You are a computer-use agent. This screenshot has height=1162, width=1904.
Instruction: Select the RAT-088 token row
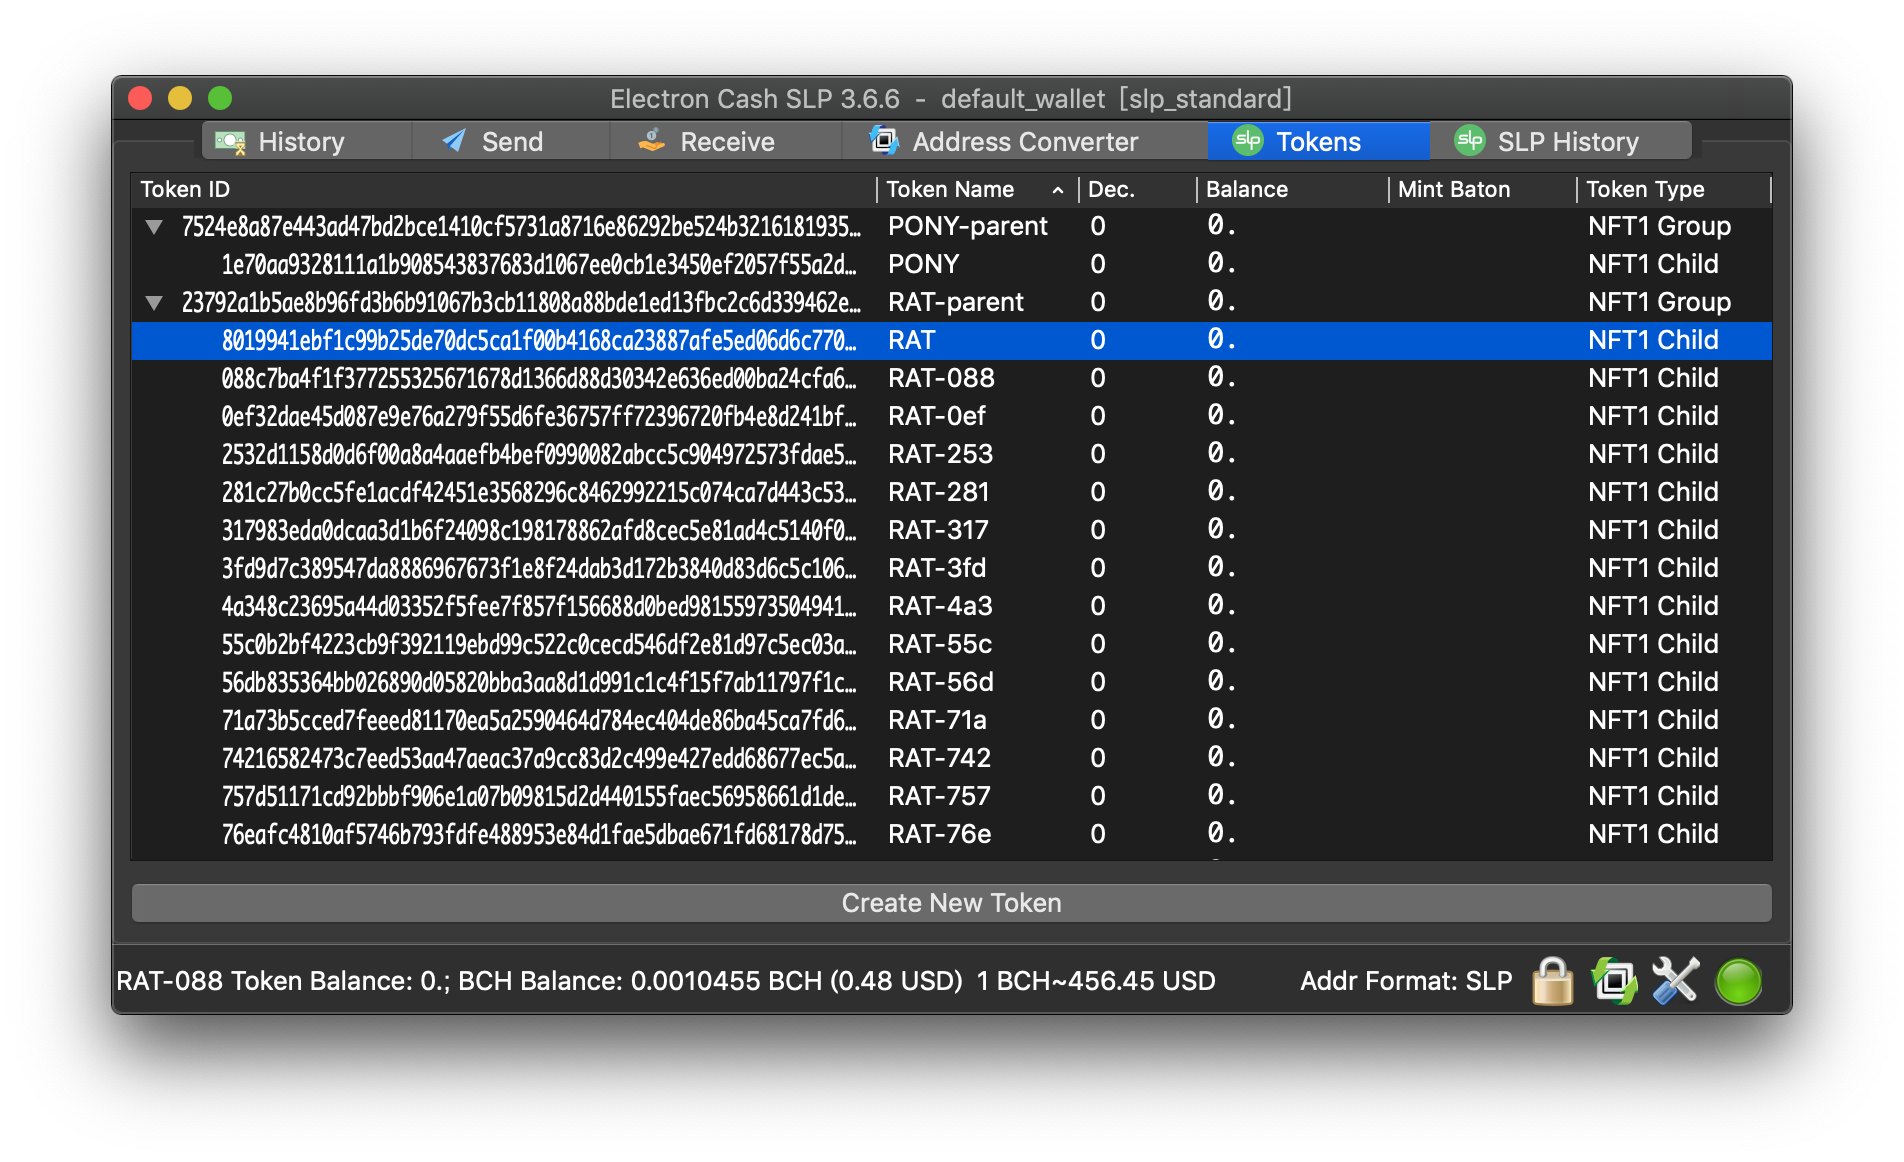click(951, 379)
